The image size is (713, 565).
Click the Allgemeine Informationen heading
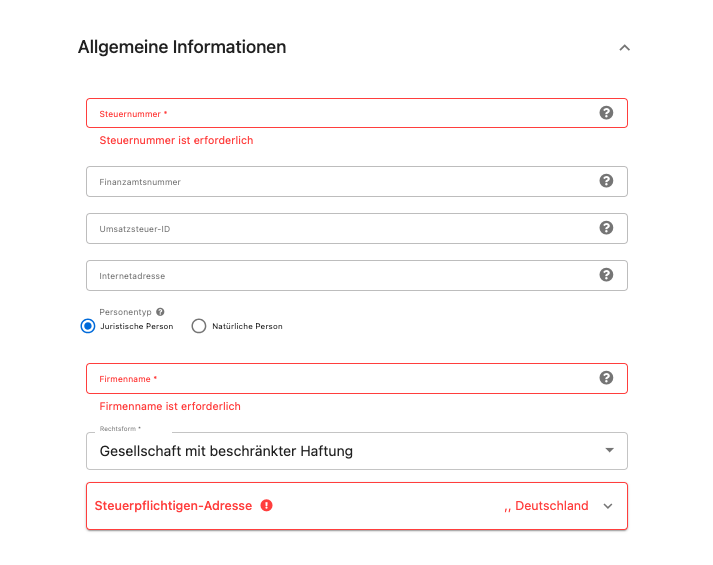point(182,47)
